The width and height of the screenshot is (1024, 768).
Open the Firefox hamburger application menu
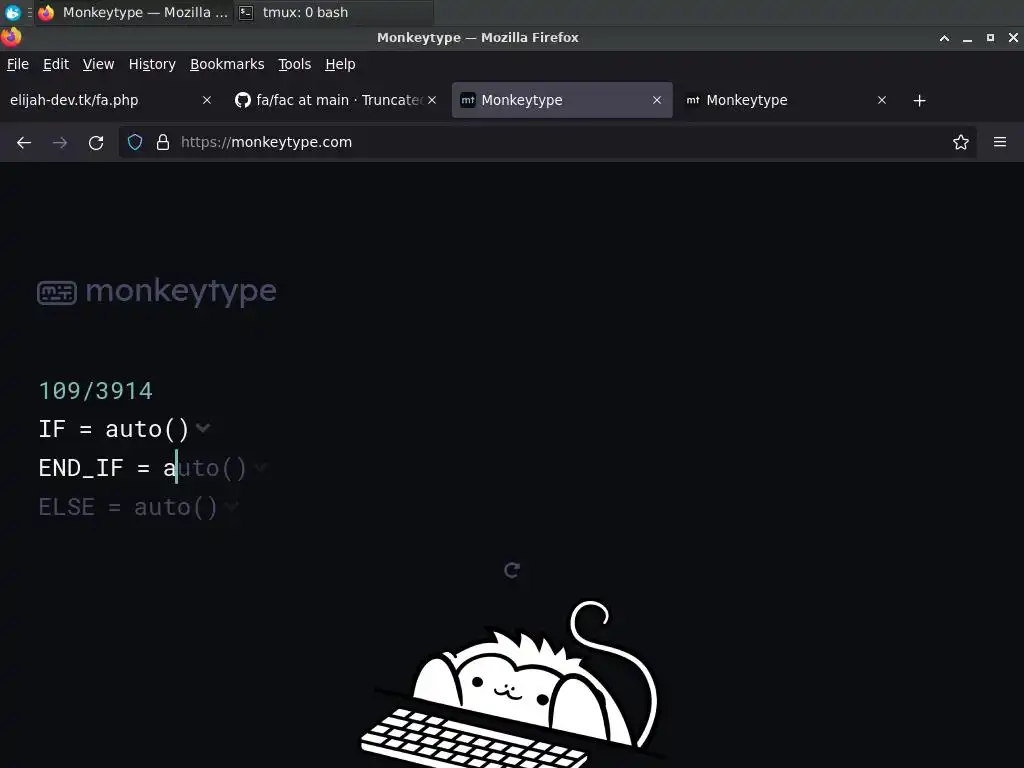point(1000,142)
